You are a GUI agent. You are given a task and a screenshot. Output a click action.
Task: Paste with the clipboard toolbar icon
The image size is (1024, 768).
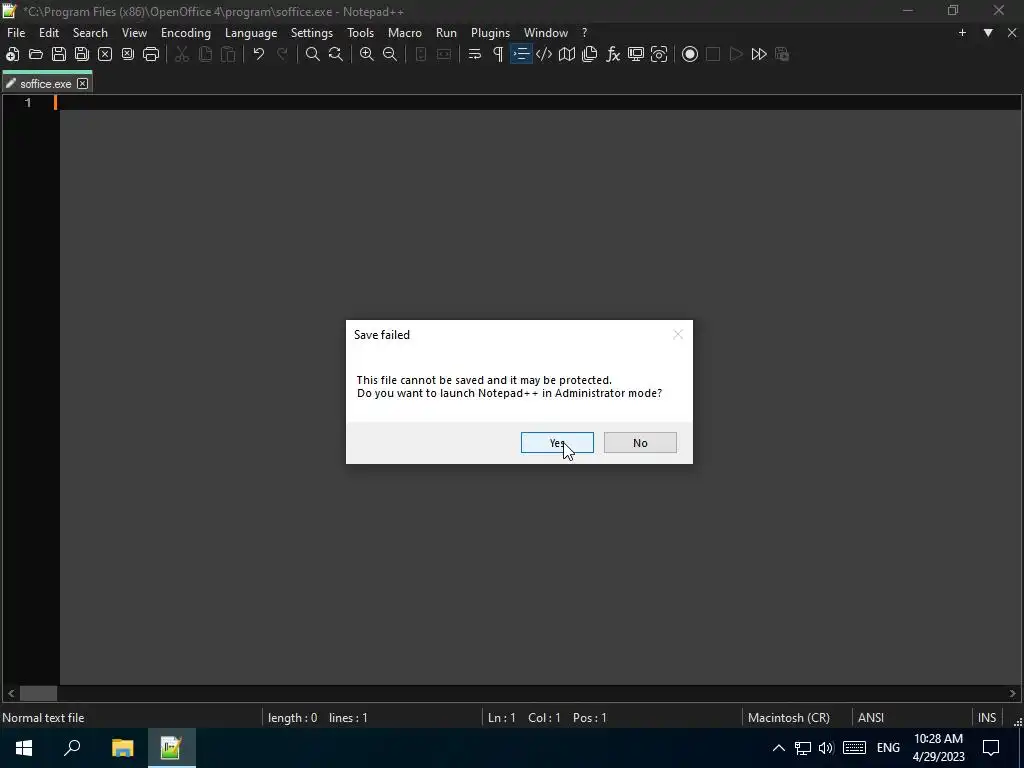click(228, 54)
